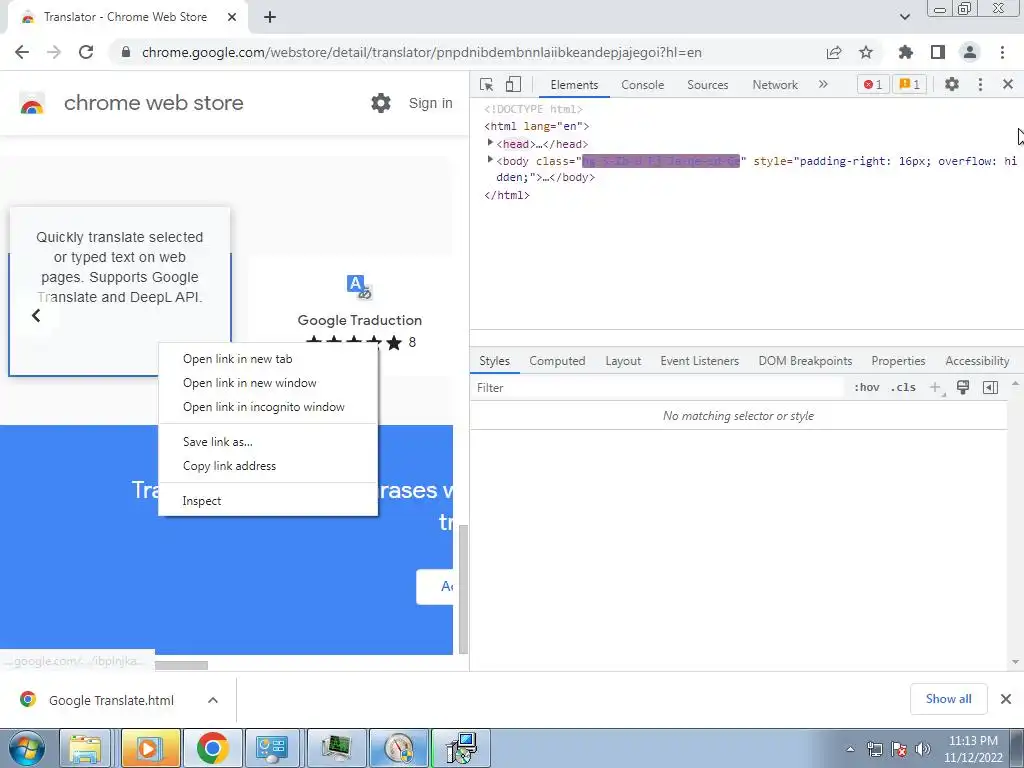Click the Google Traduction extension icon
1024x768 pixels.
click(x=359, y=286)
